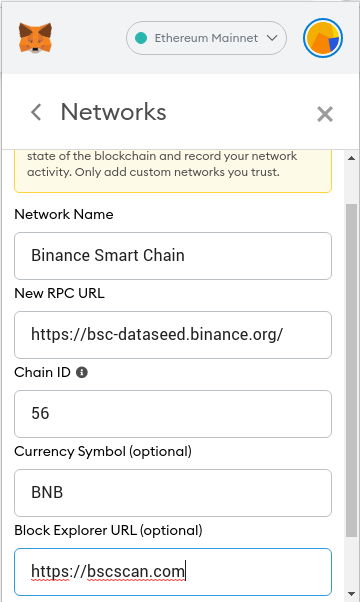The image size is (360, 602).
Task: Go back using the left arrow next to Networks
Action: click(36, 112)
